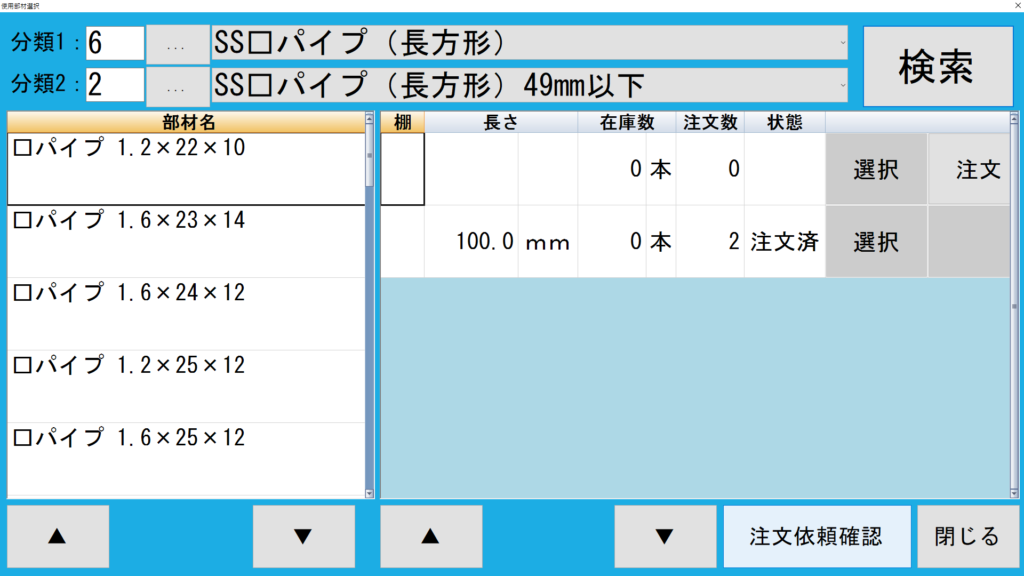Image resolution: width=1024 pixels, height=576 pixels.
Task: Click the 分類1 number input field
Action: (115, 43)
